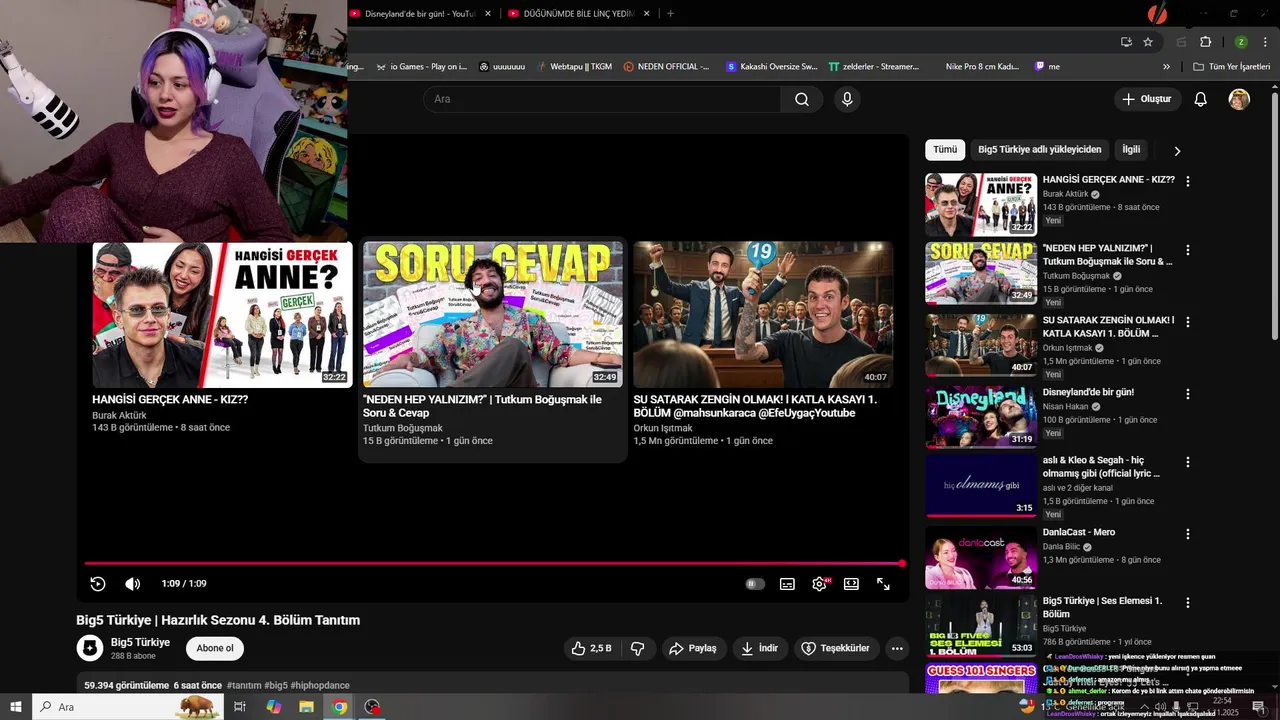The height and width of the screenshot is (720, 1280).
Task: Open the Webtapu || TKGM bookmark
Action: (574, 67)
